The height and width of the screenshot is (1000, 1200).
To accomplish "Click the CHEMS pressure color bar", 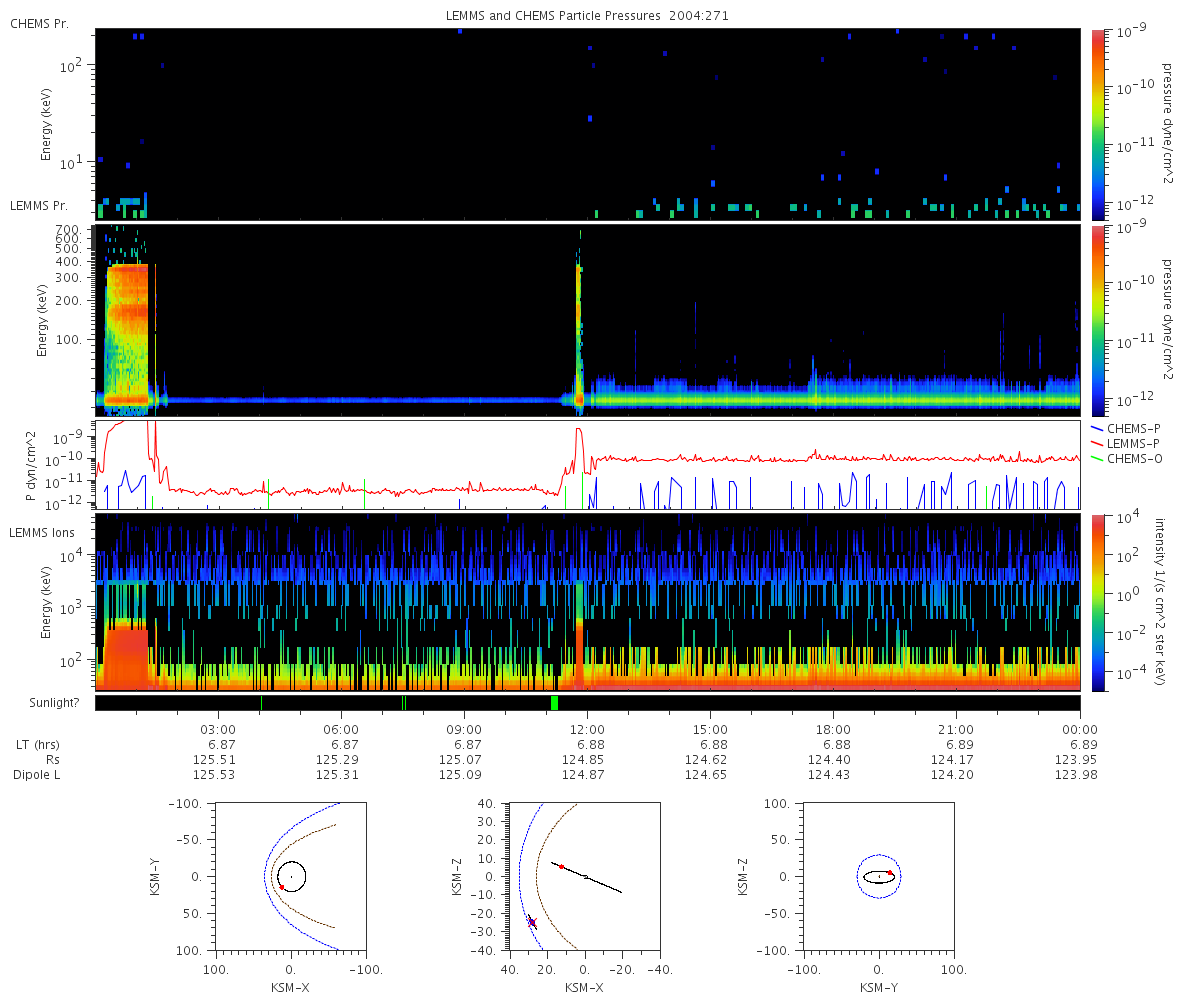I will [x=1097, y=124].
